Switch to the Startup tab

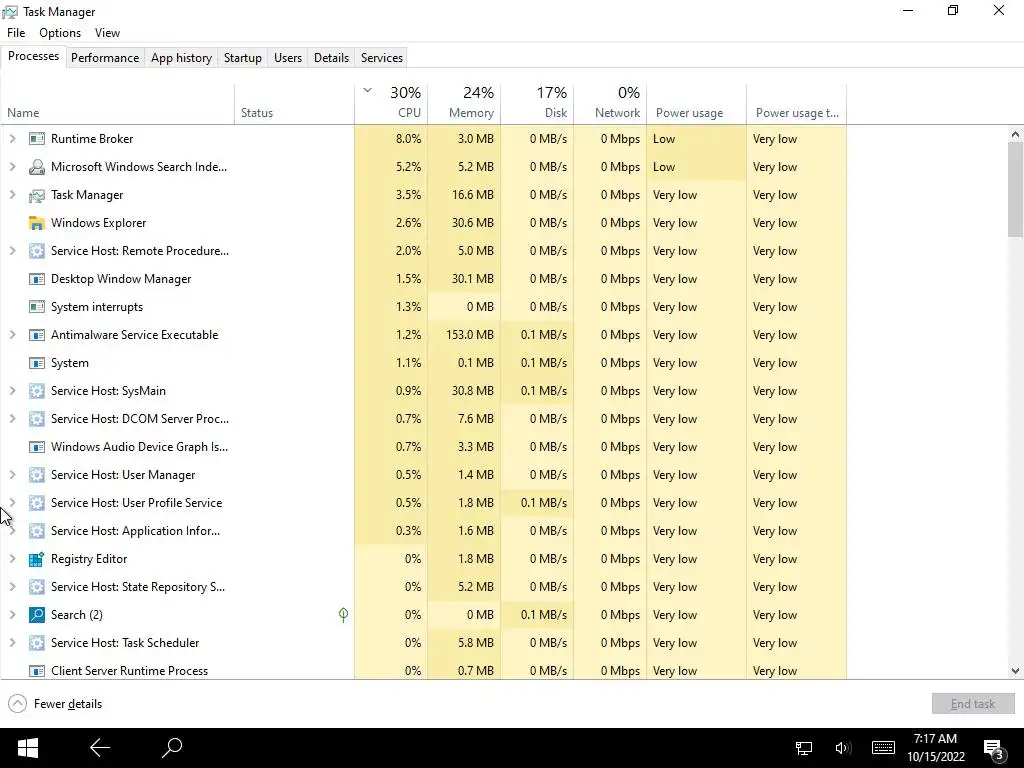[x=243, y=57]
